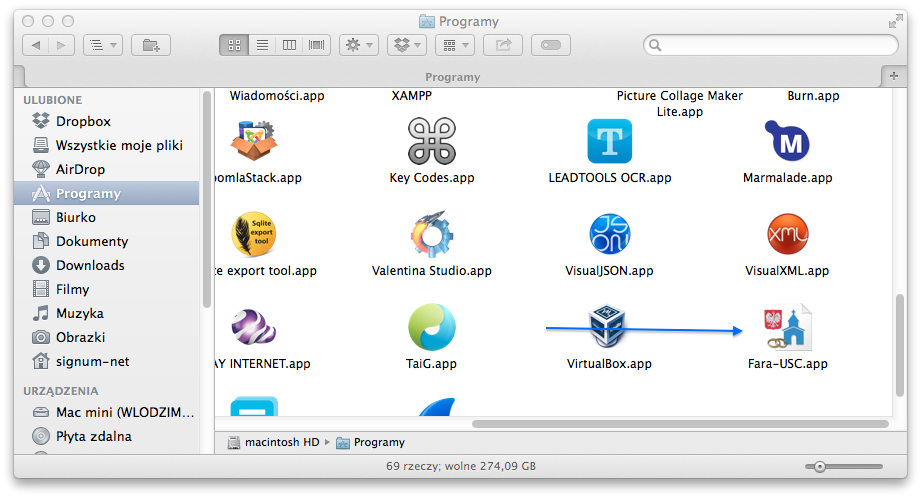Viewport: 921px width, 498px height.
Task: Select Picture Collage Maker Lite.app label
Action: (680, 103)
